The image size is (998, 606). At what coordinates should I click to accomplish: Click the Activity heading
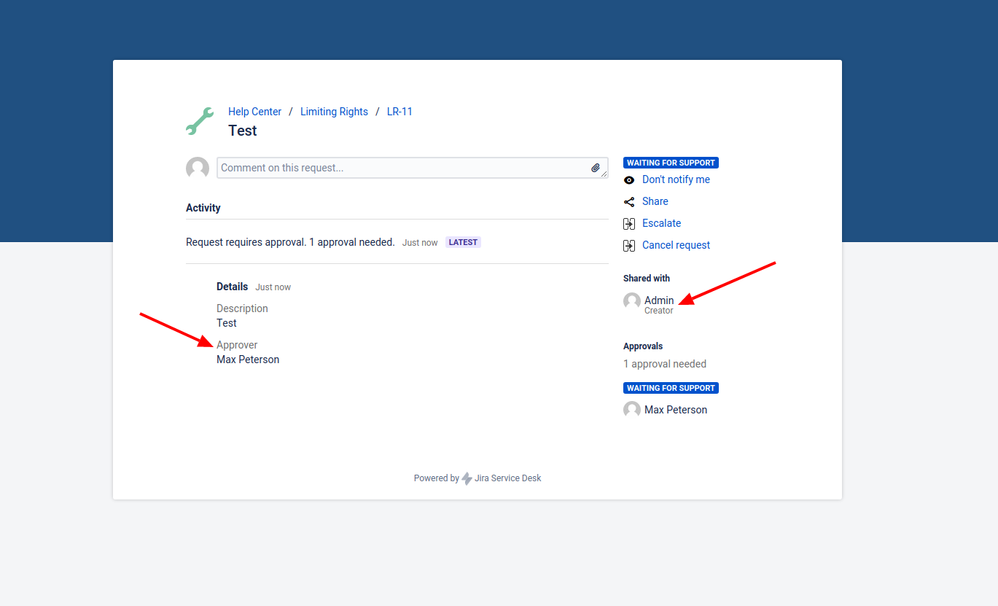click(x=203, y=208)
